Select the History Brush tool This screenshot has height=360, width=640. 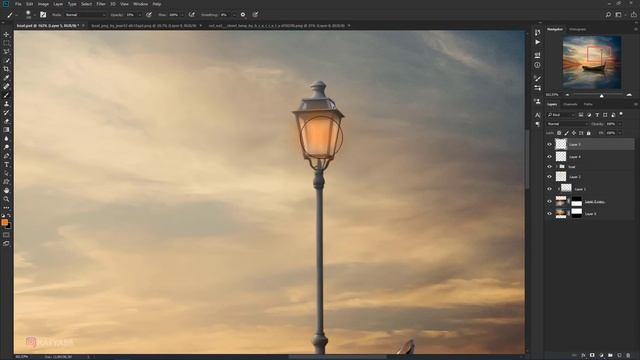(6, 112)
